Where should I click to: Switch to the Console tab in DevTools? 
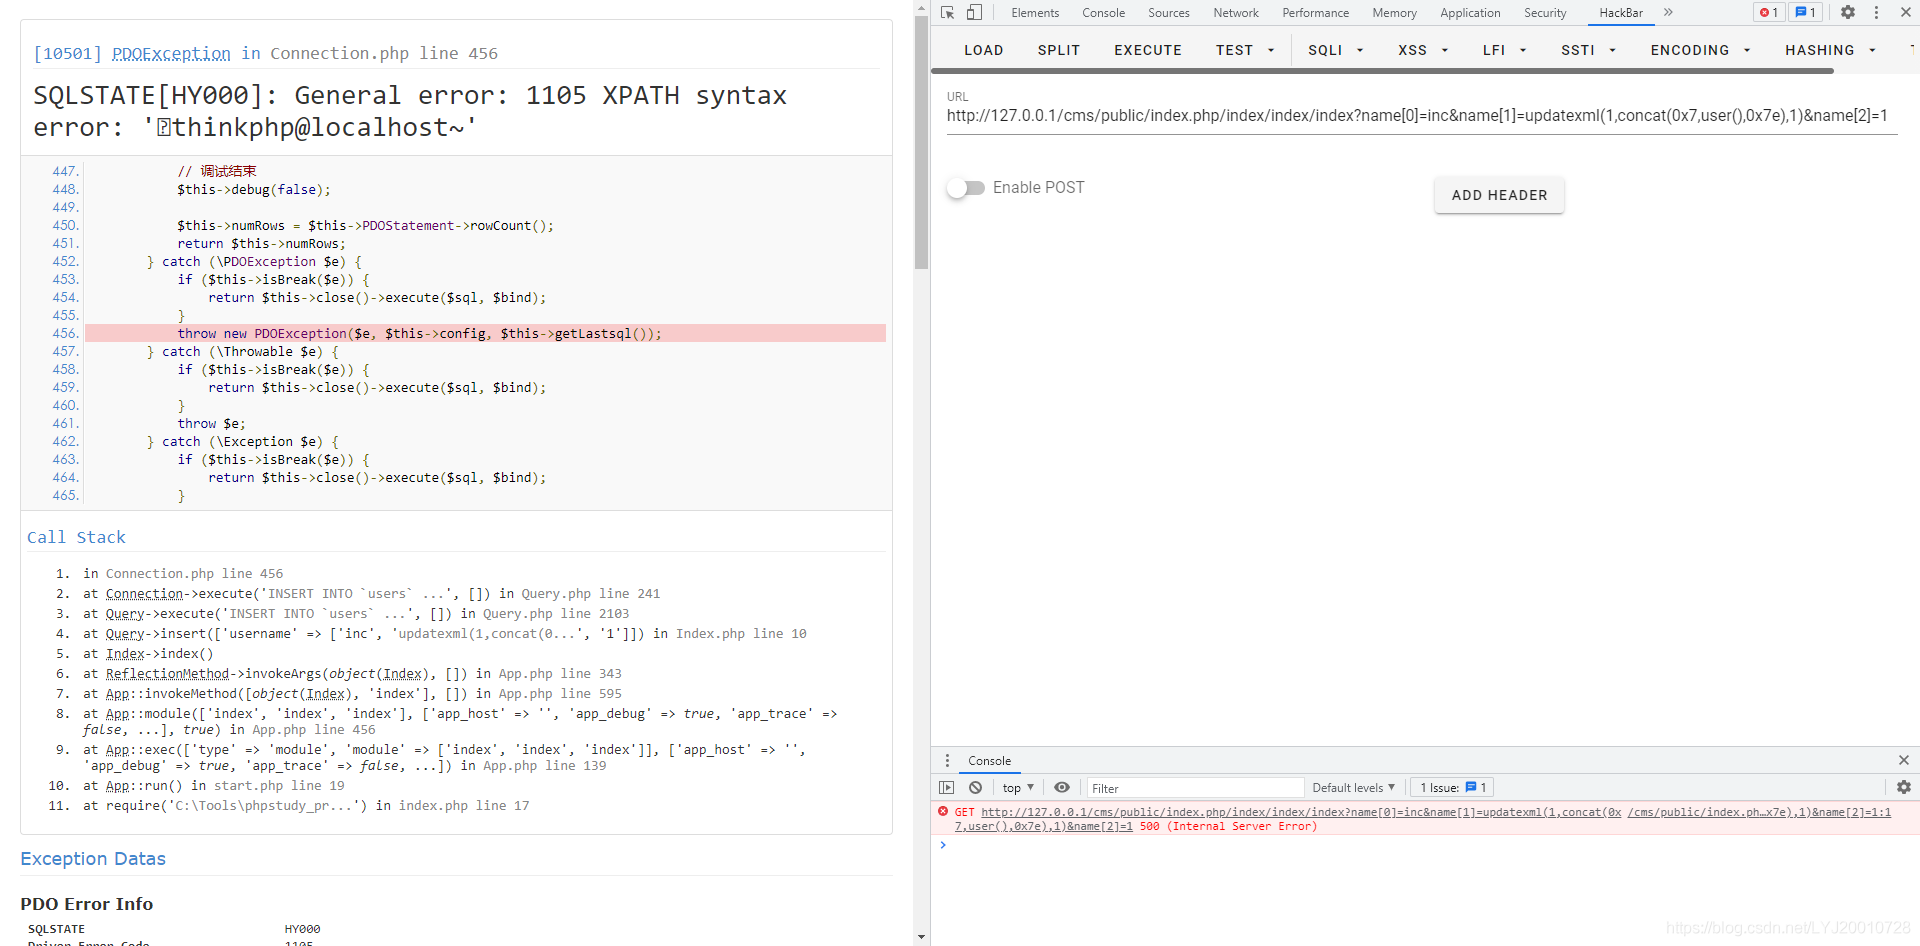[1103, 13]
